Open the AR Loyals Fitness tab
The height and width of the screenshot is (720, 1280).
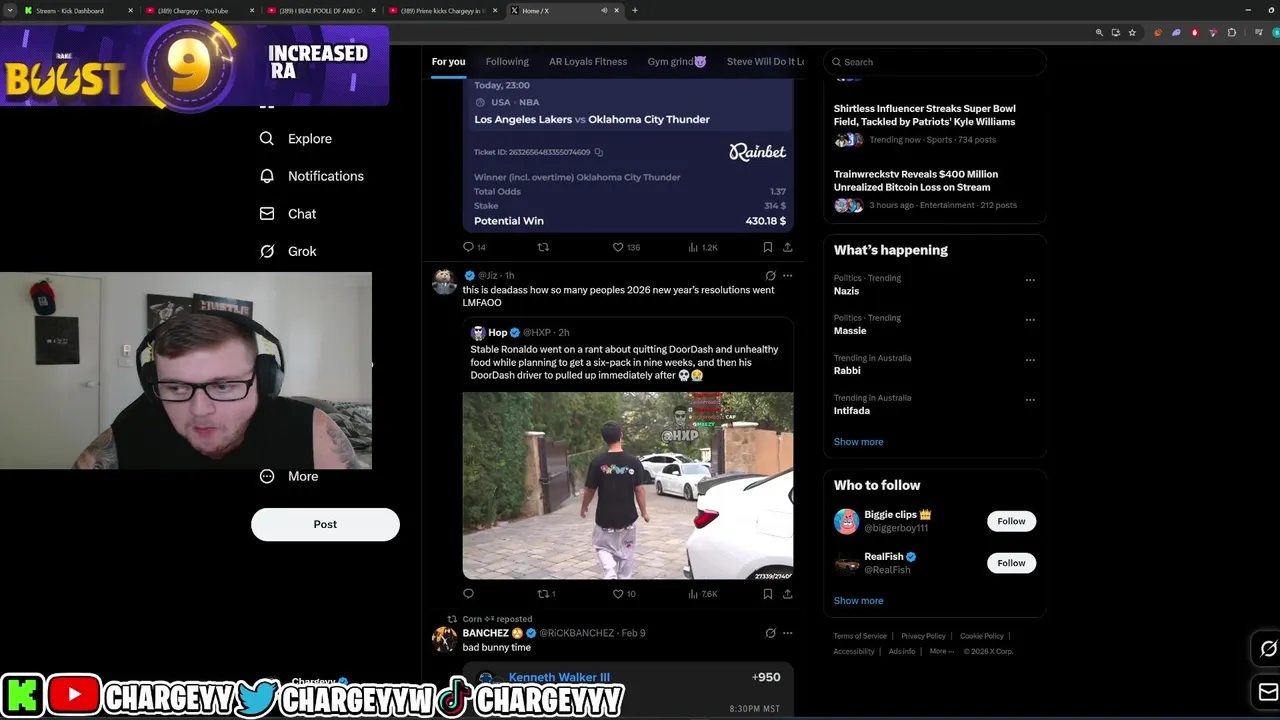tap(588, 62)
